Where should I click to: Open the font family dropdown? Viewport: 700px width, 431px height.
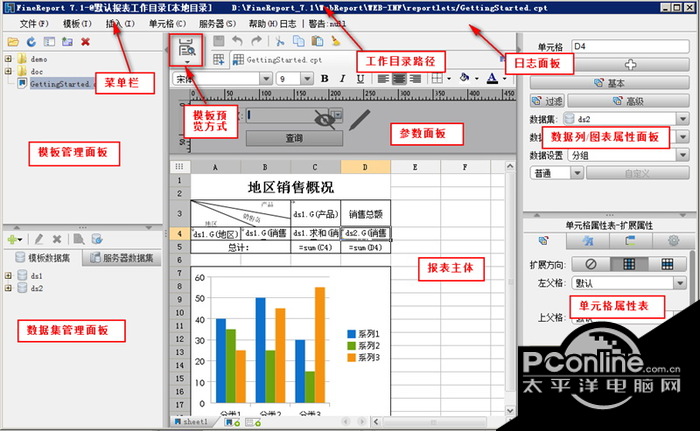tap(266, 79)
